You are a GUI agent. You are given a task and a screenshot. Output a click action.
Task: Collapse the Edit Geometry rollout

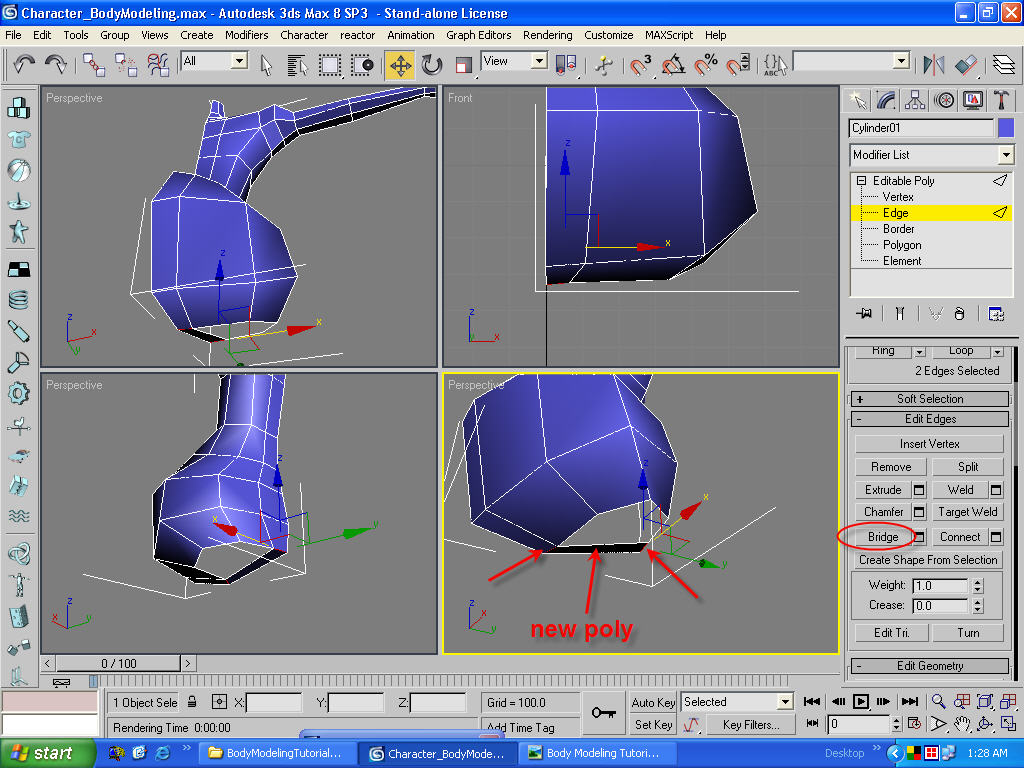click(x=930, y=666)
